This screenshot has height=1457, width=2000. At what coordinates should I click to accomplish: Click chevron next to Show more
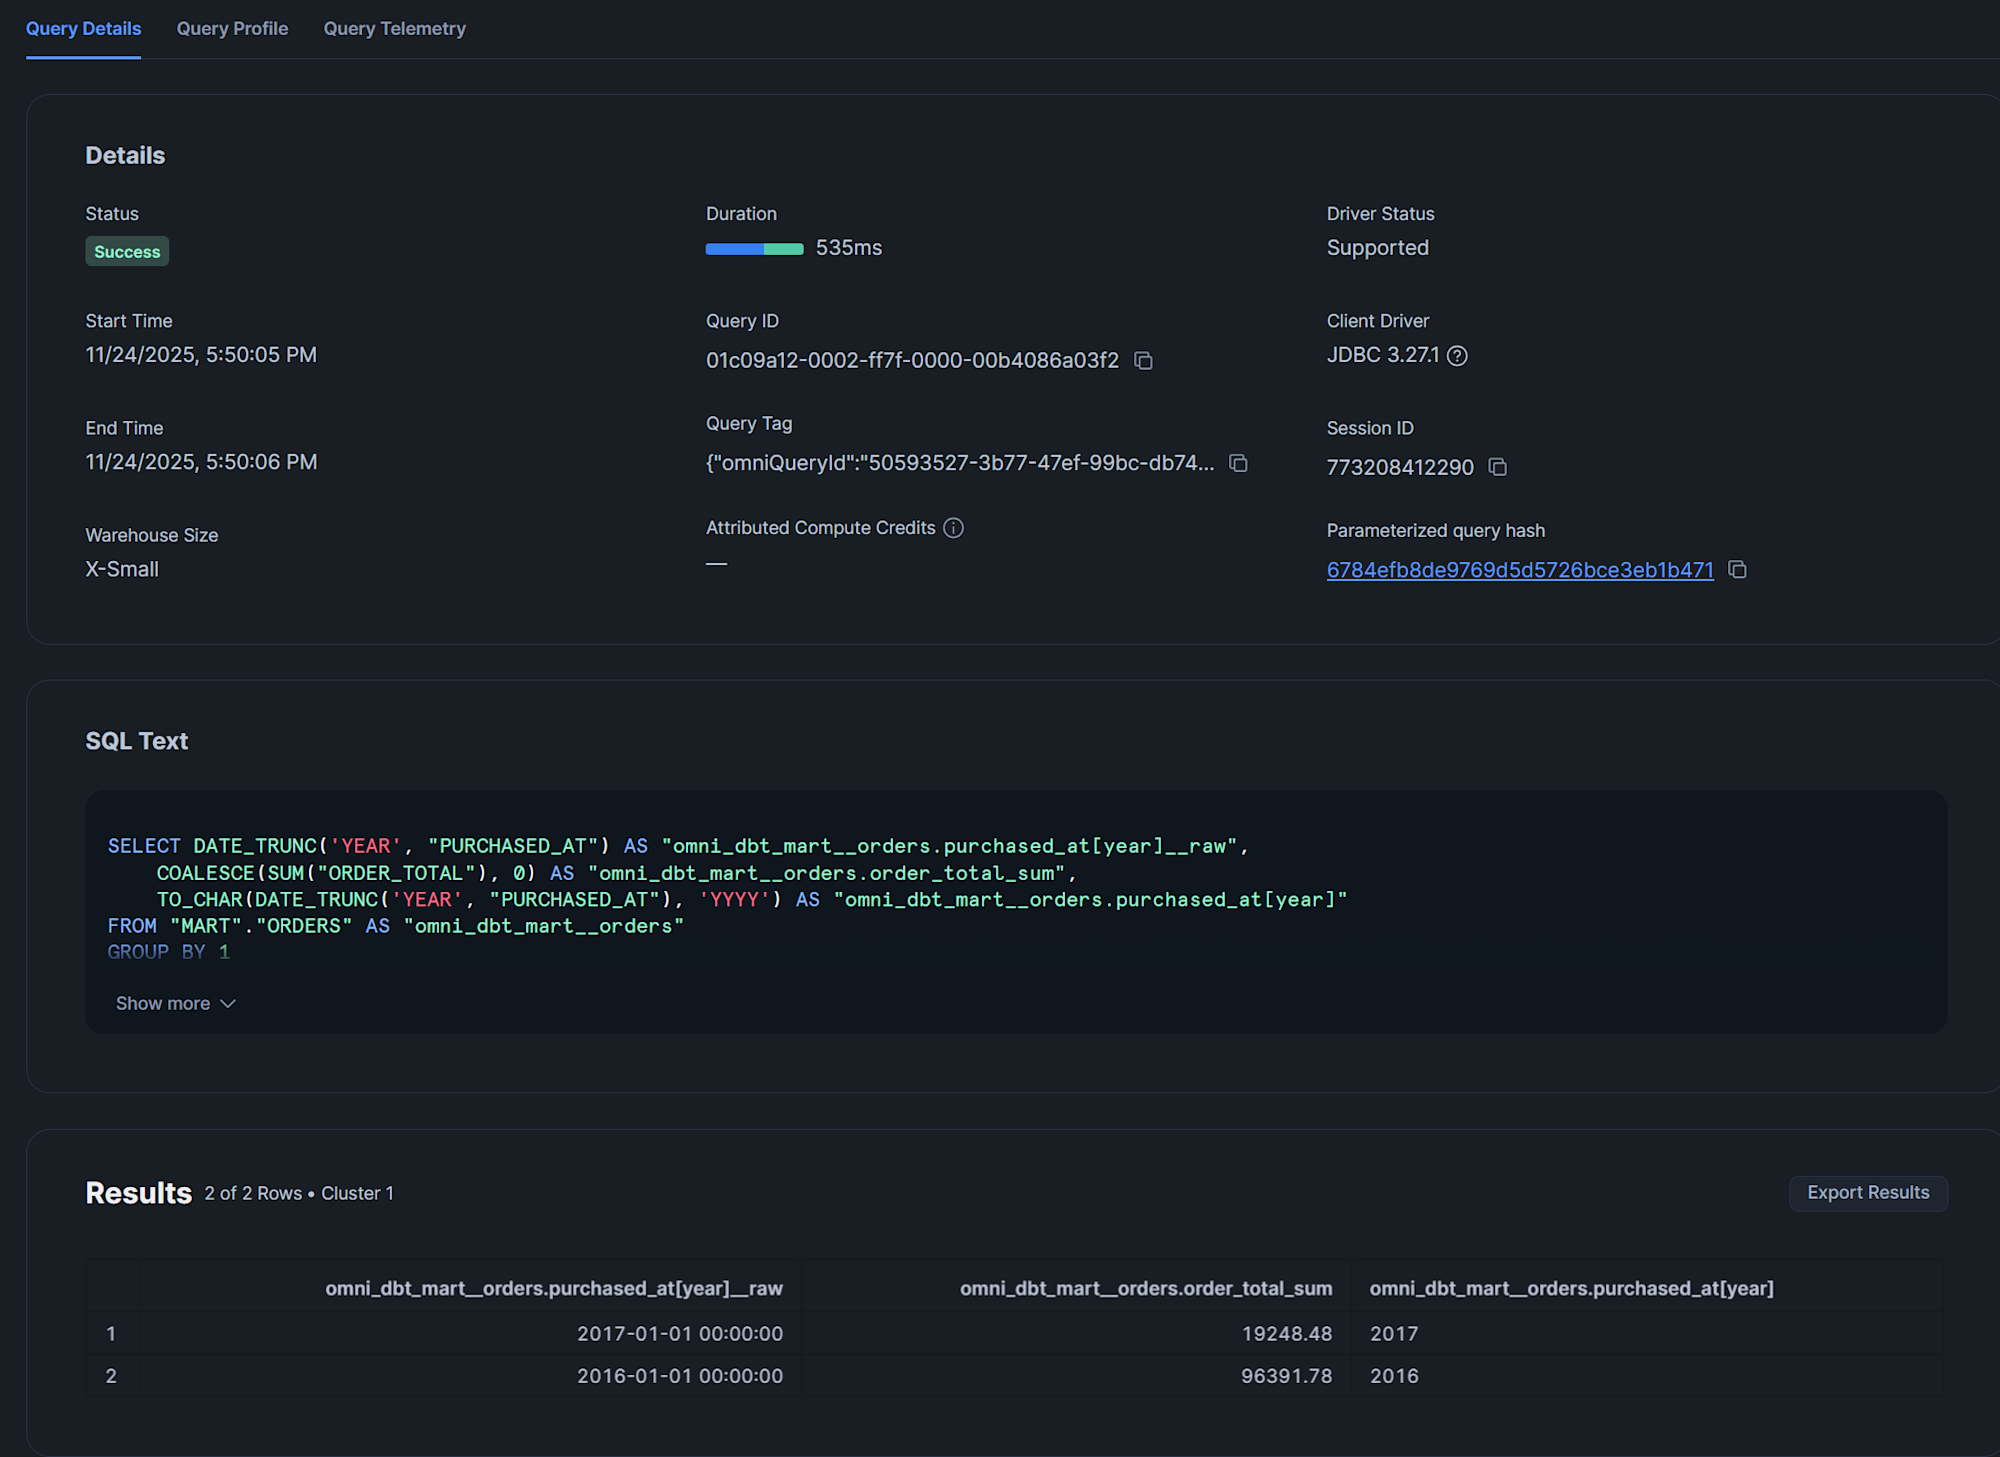[x=228, y=1004]
